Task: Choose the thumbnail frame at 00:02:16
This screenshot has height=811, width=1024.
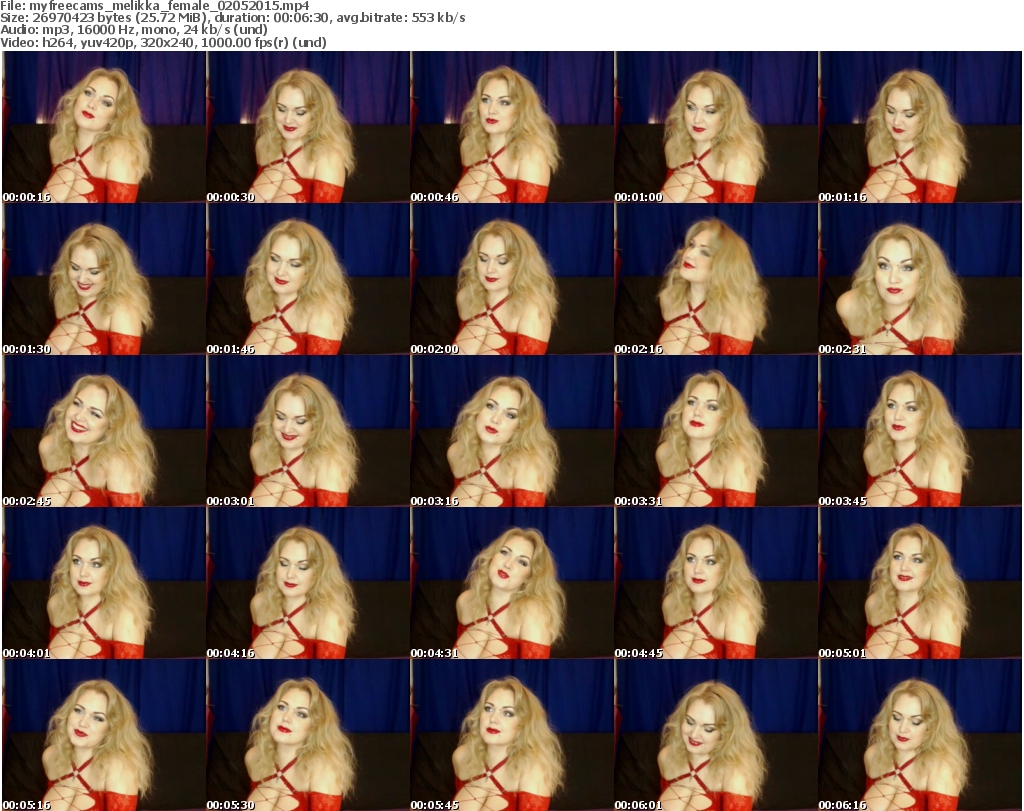Action: [716, 279]
